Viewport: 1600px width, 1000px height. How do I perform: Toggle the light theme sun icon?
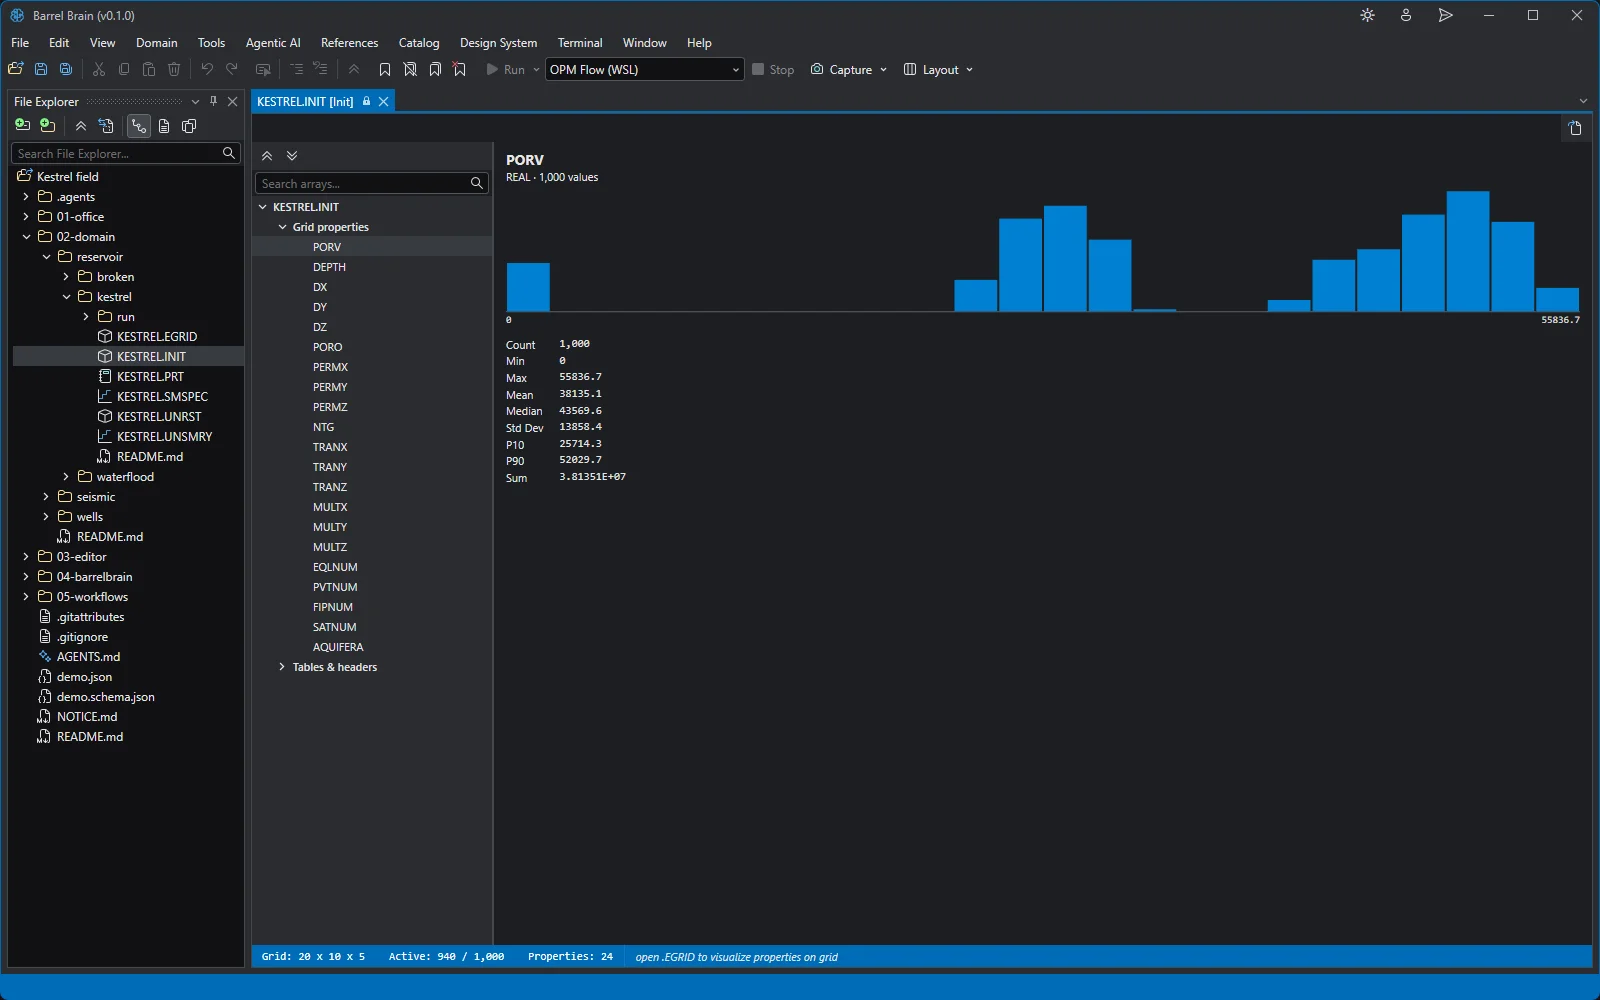pyautogui.click(x=1367, y=15)
